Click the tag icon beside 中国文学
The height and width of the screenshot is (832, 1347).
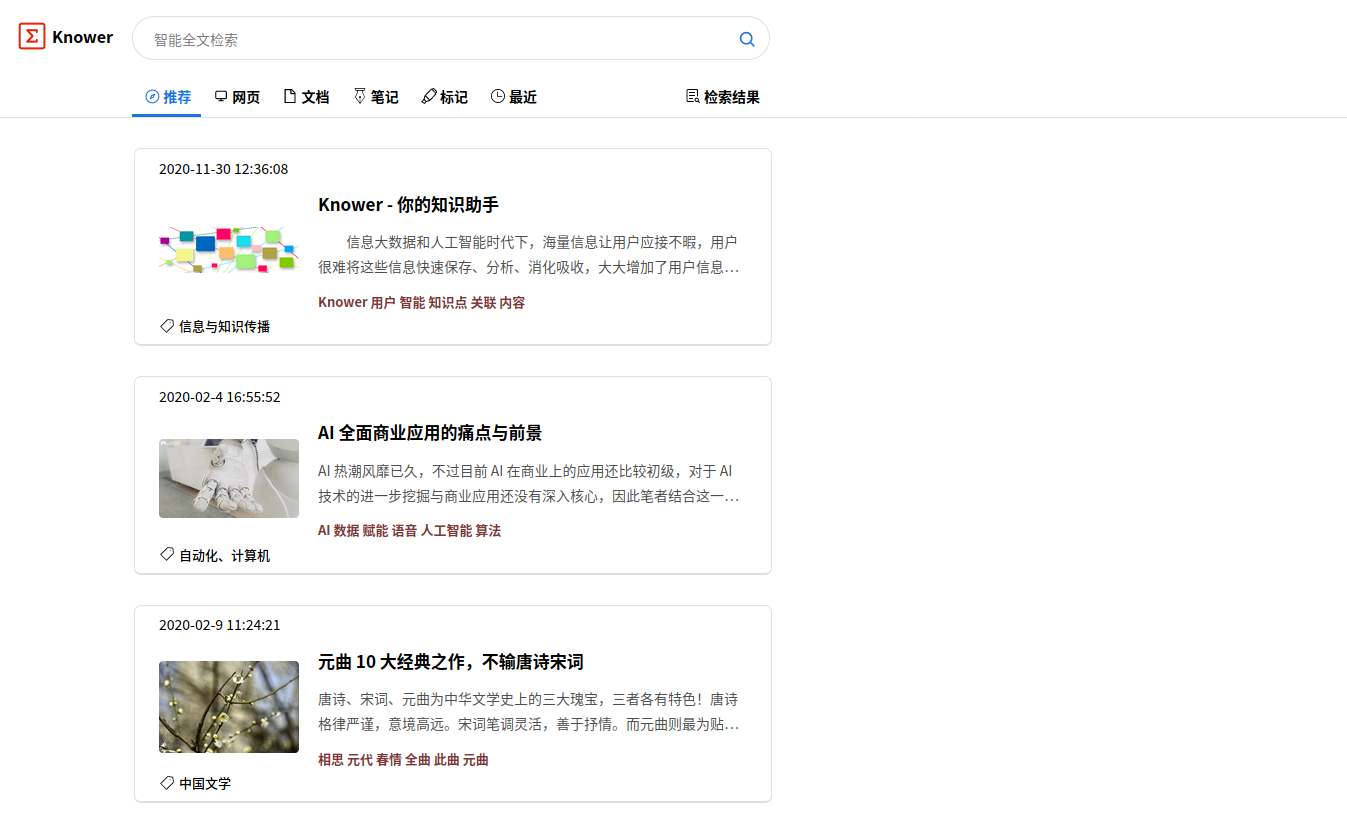pyautogui.click(x=167, y=783)
